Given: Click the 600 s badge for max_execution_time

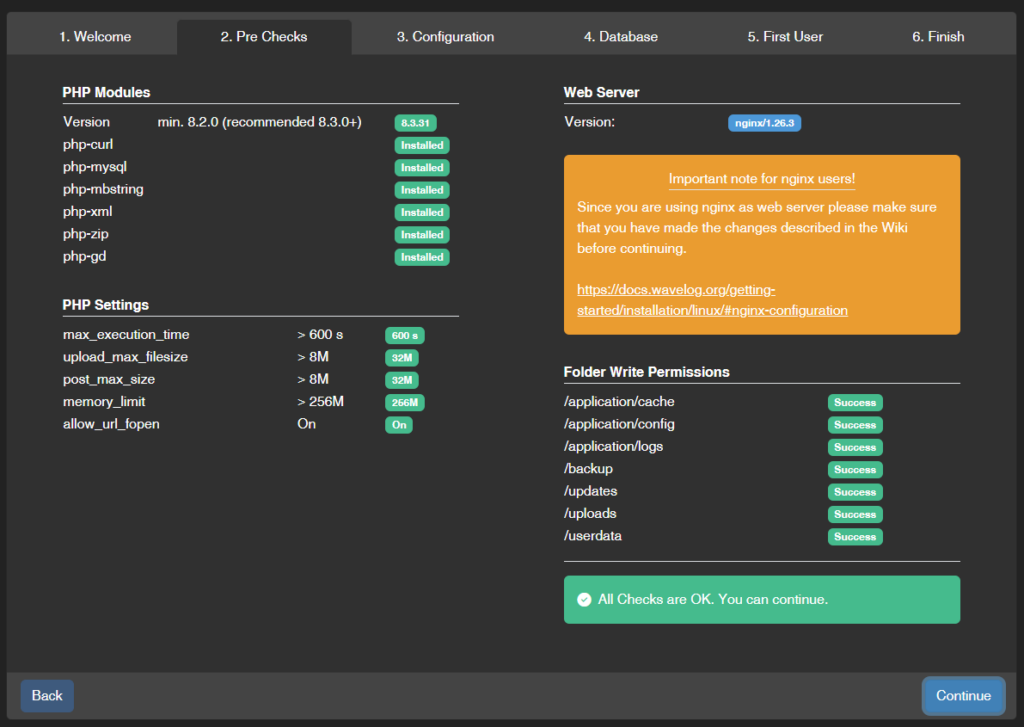Looking at the screenshot, I should (x=405, y=336).
